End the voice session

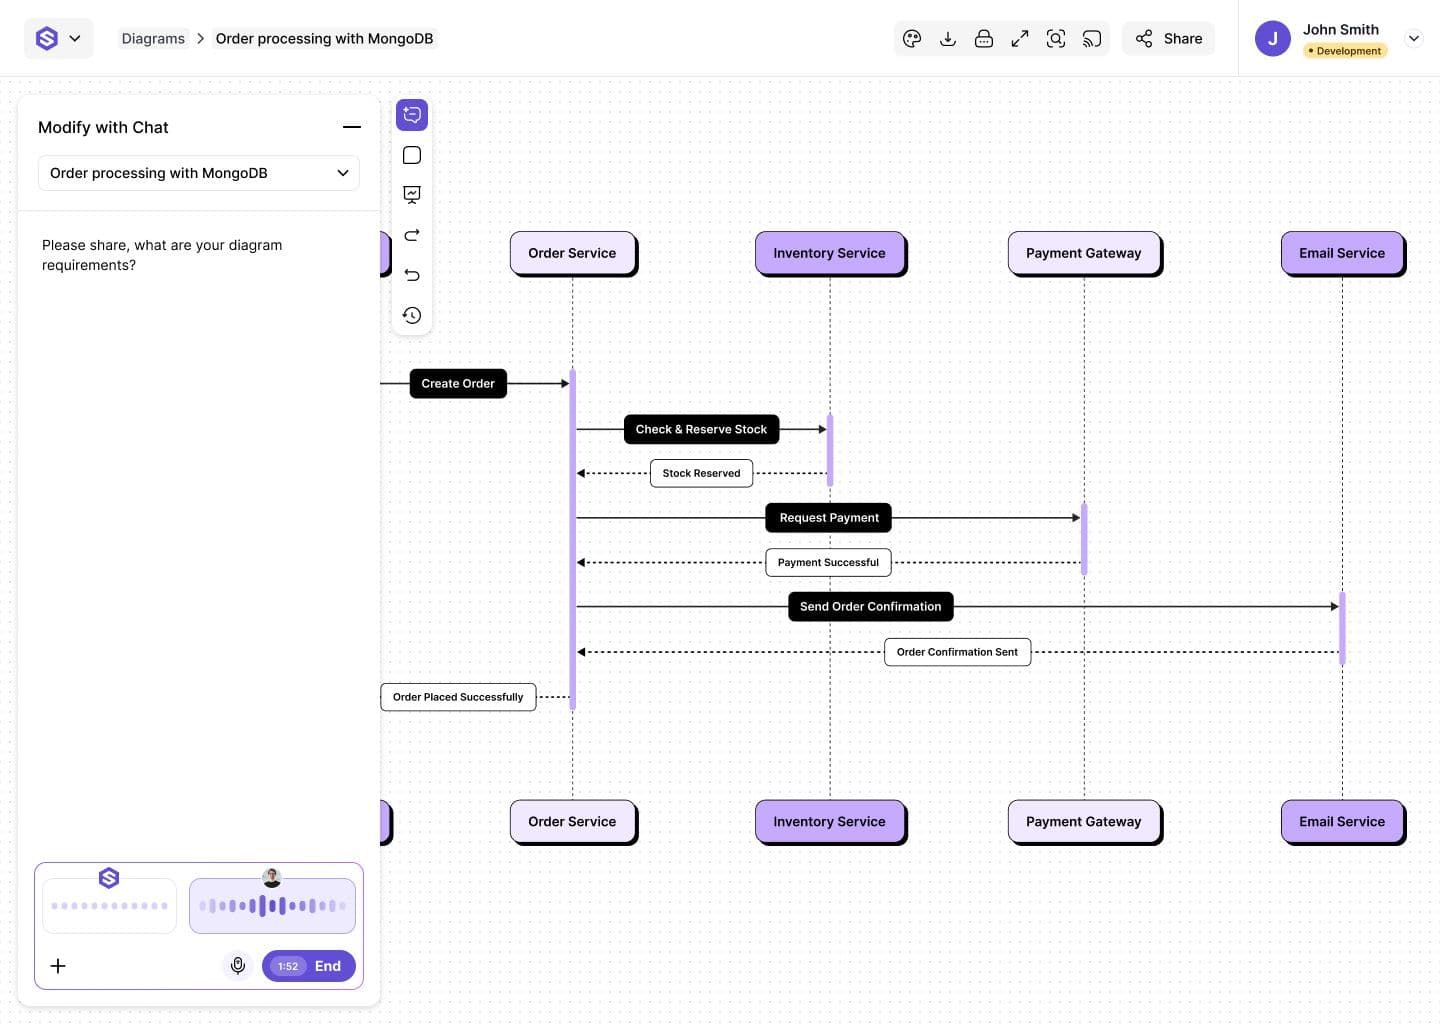(309, 966)
